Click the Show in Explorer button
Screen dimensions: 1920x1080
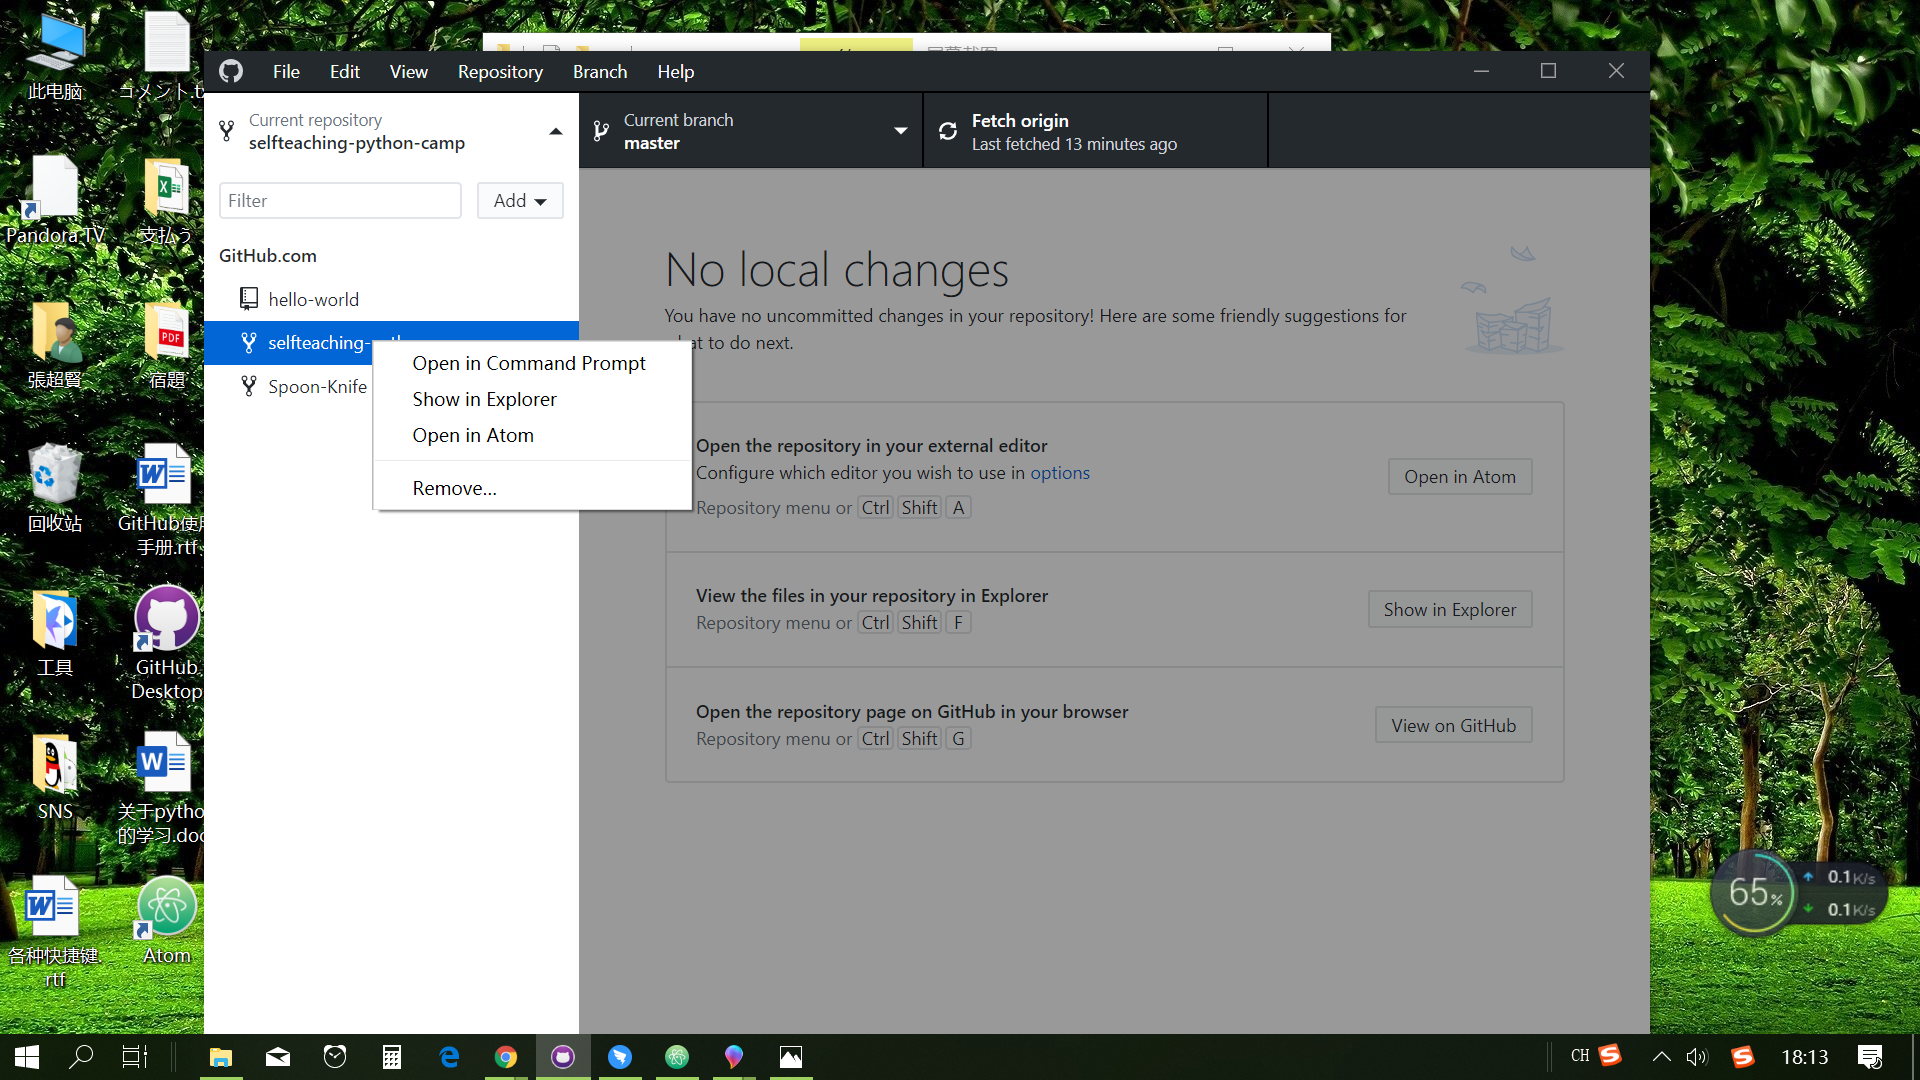click(1450, 609)
